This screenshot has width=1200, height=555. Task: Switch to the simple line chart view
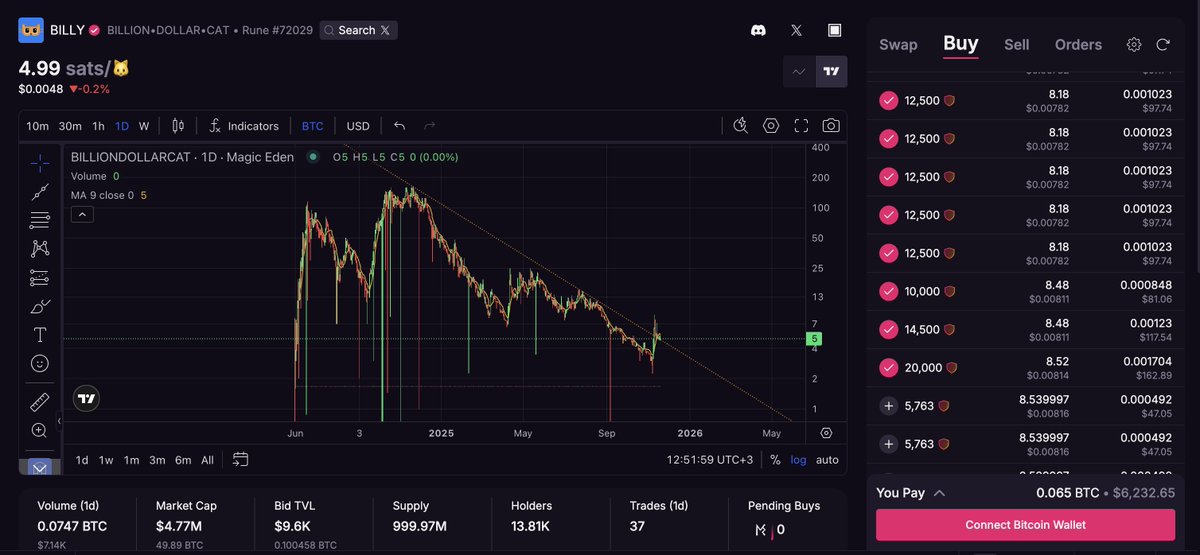click(x=798, y=71)
